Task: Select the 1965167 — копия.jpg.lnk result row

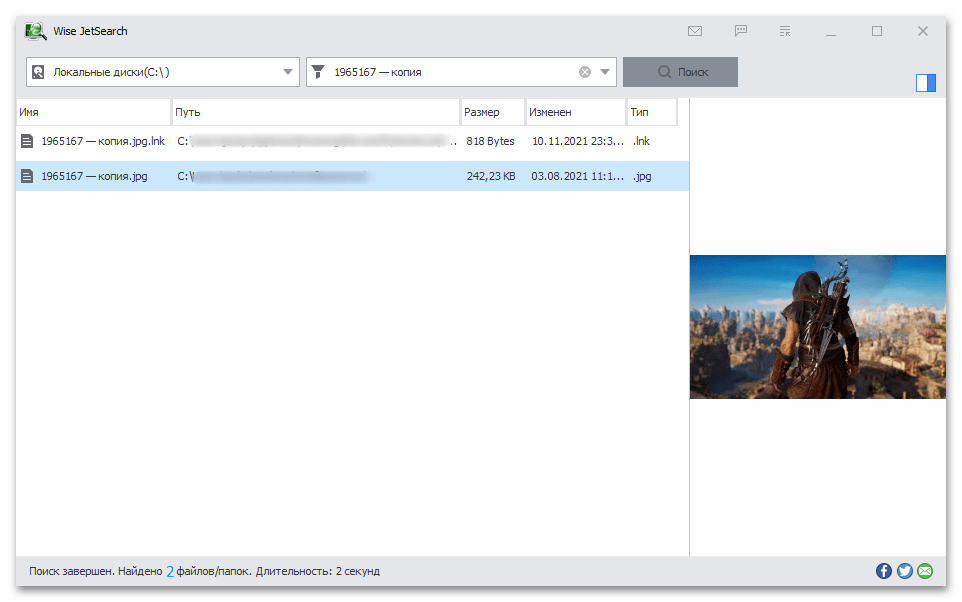Action: (x=102, y=142)
